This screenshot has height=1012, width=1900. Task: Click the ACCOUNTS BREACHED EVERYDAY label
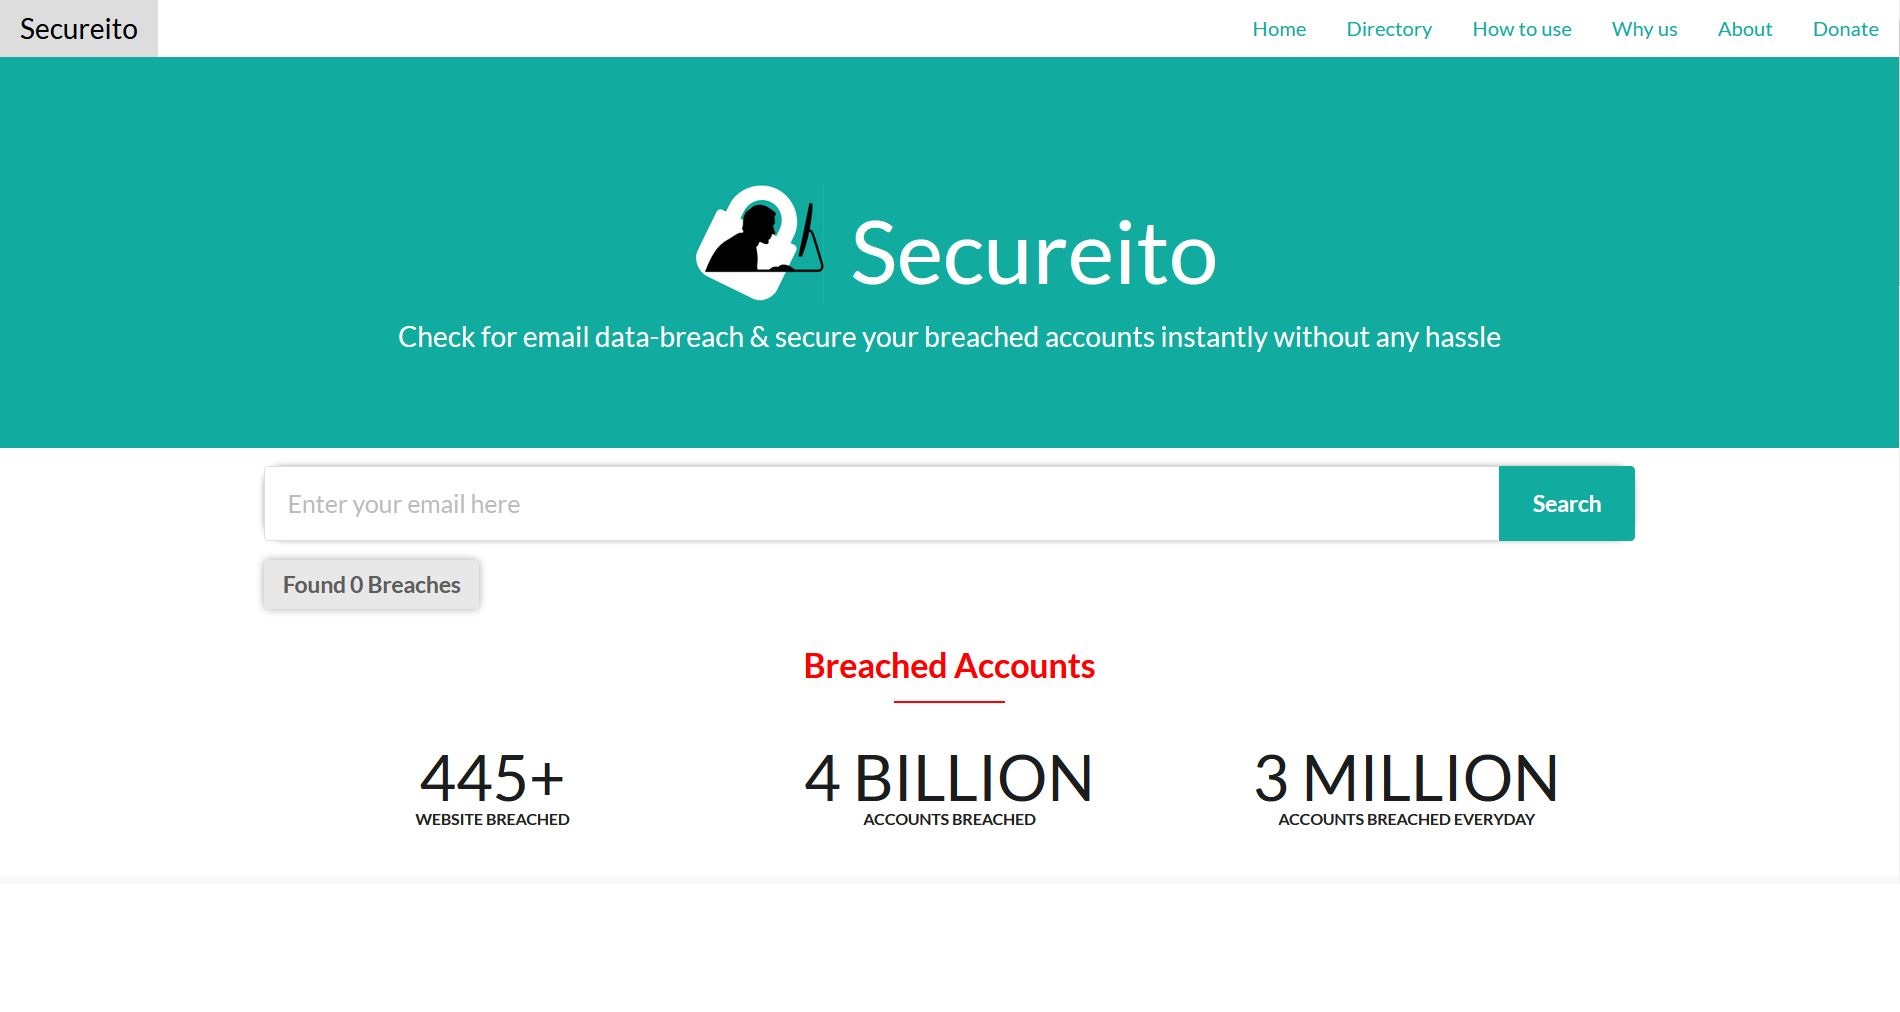(1406, 819)
